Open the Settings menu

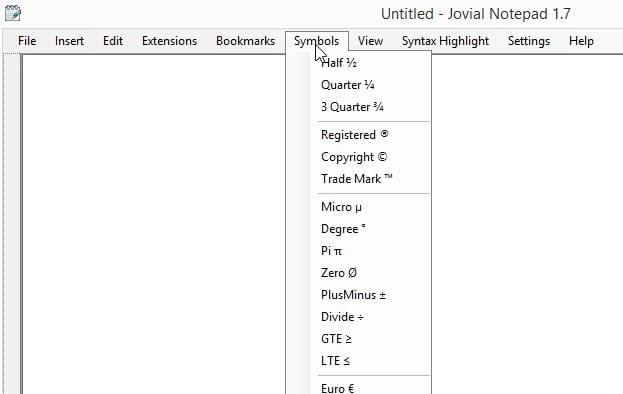coord(529,41)
